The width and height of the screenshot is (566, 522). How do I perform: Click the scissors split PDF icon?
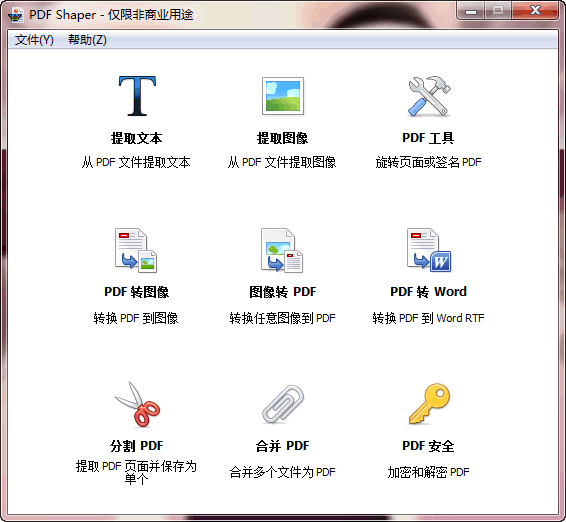pyautogui.click(x=137, y=404)
